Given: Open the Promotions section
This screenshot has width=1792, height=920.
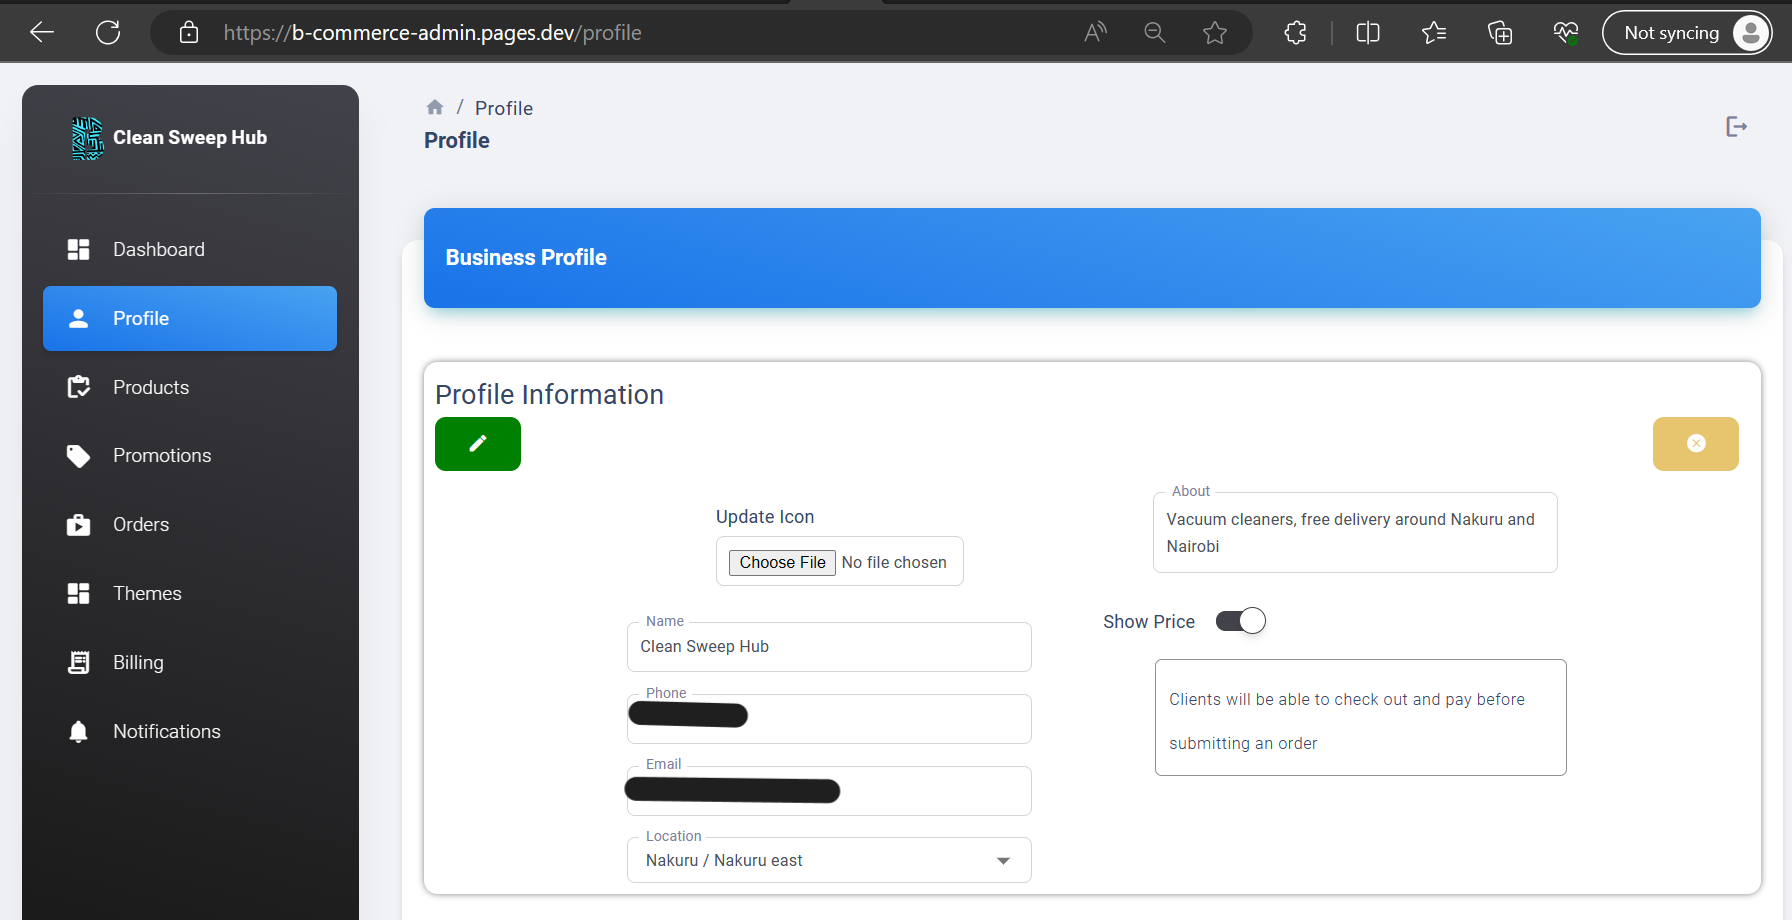Looking at the screenshot, I should 162,456.
